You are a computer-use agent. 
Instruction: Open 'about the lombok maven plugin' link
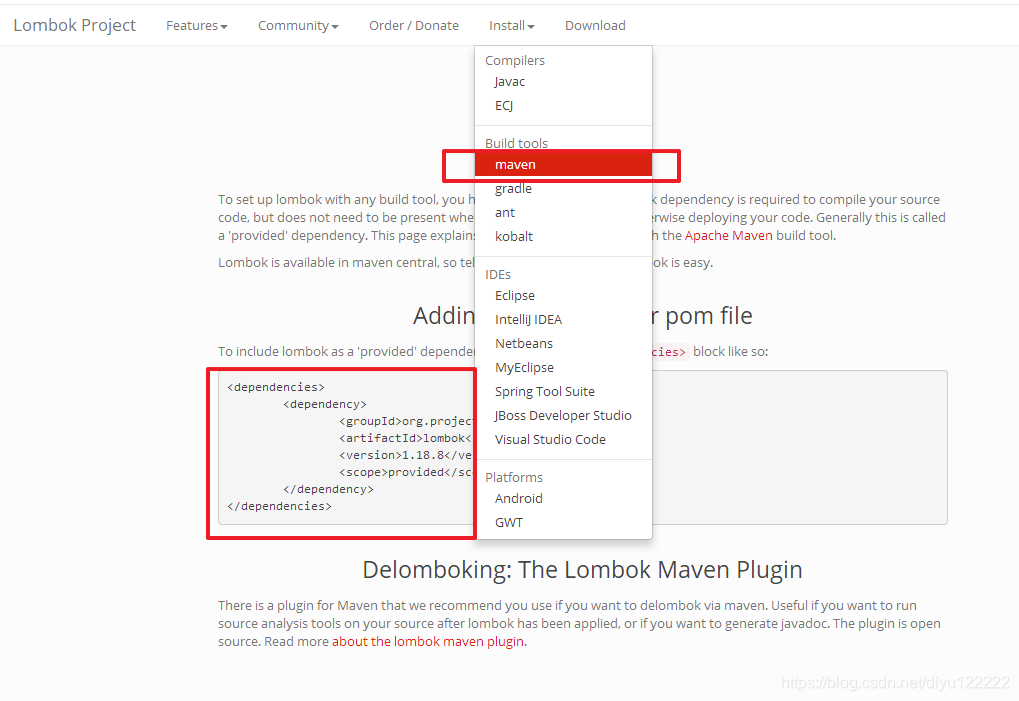pos(428,641)
